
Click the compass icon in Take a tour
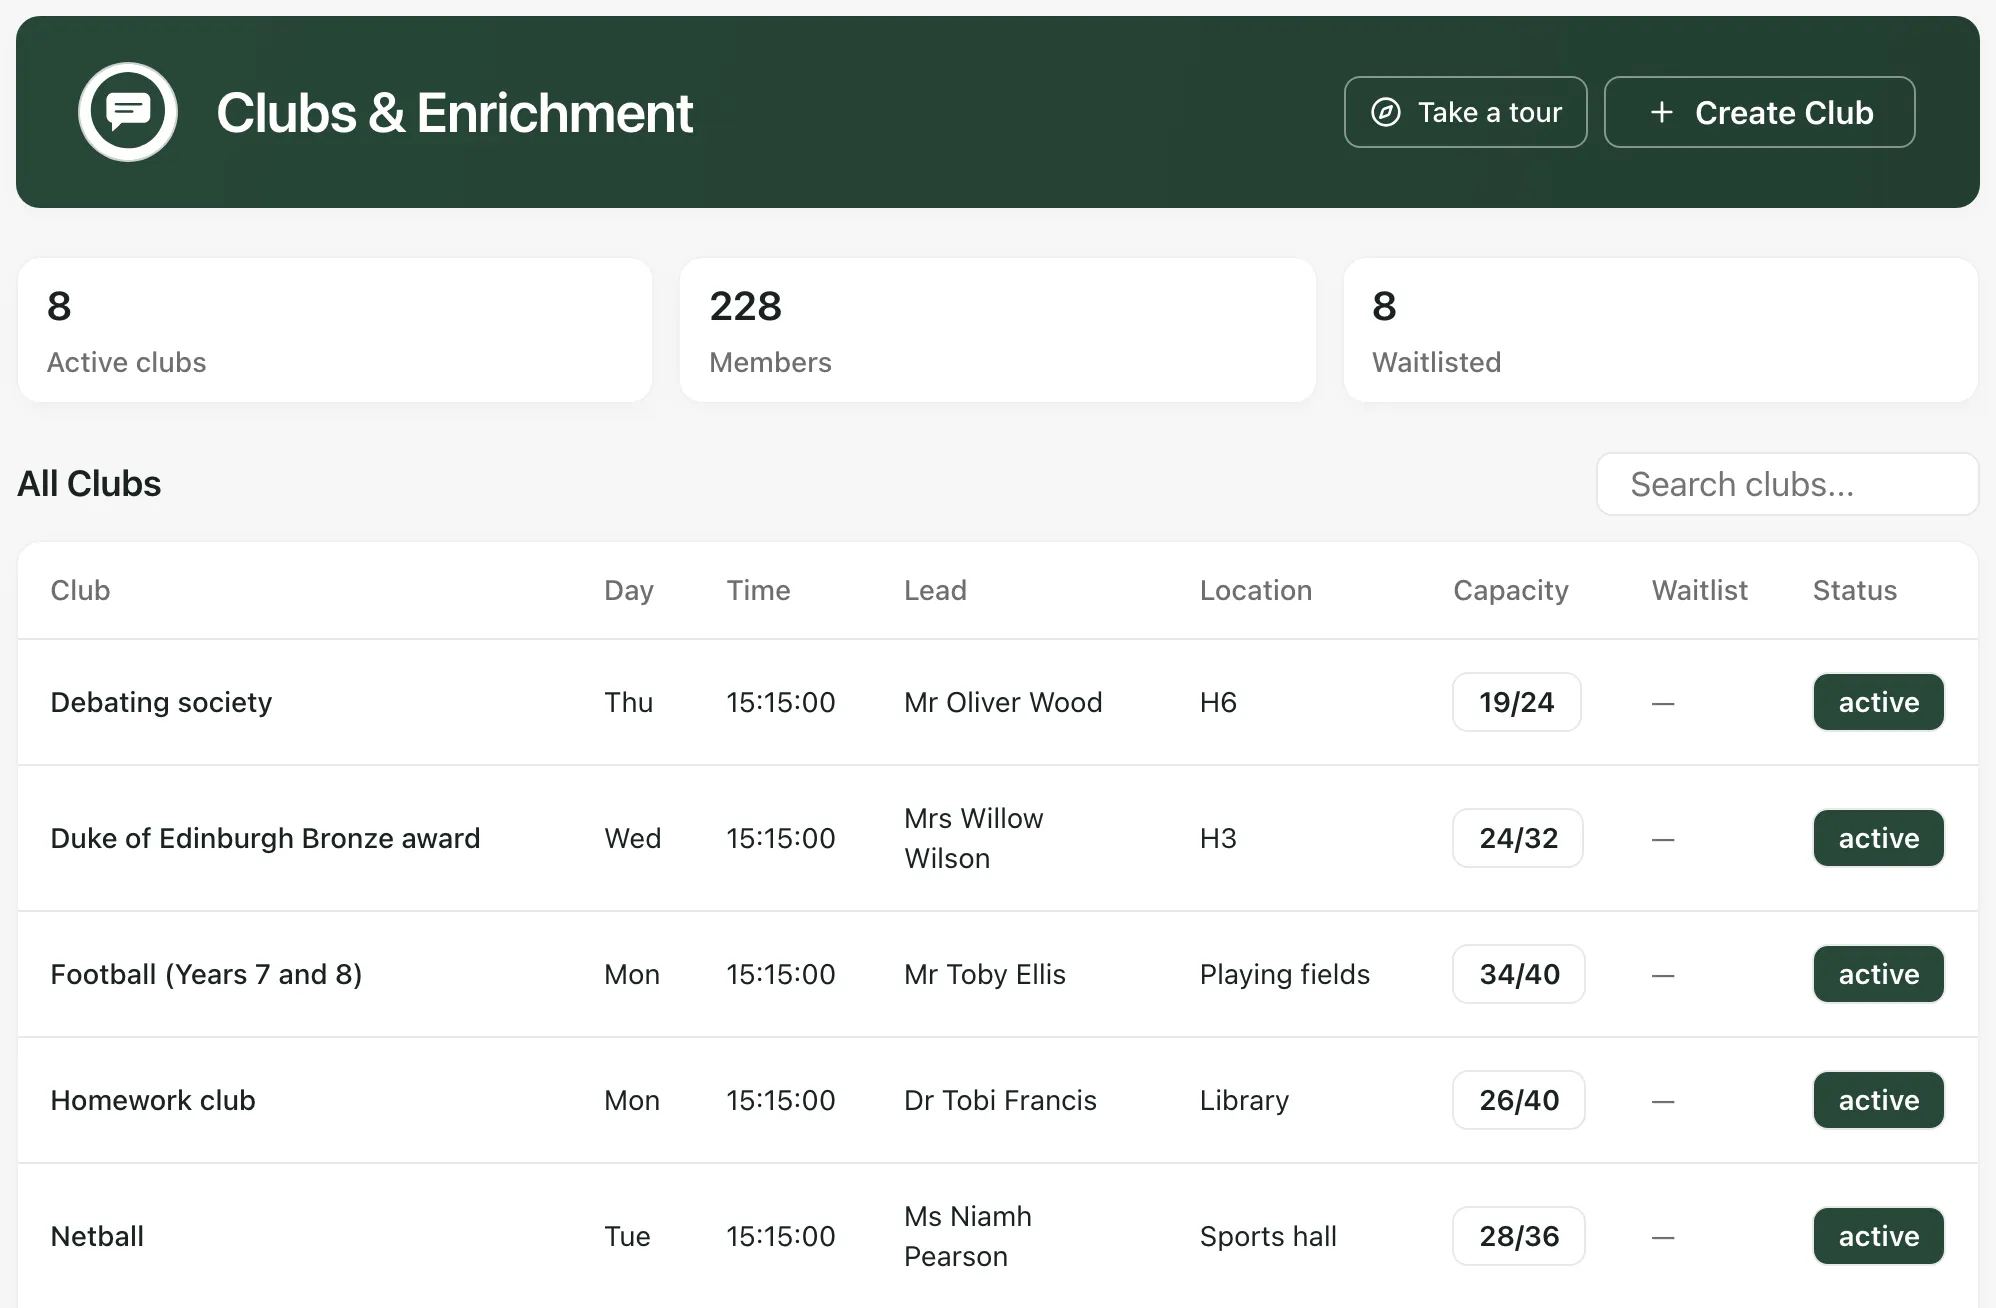(1385, 112)
